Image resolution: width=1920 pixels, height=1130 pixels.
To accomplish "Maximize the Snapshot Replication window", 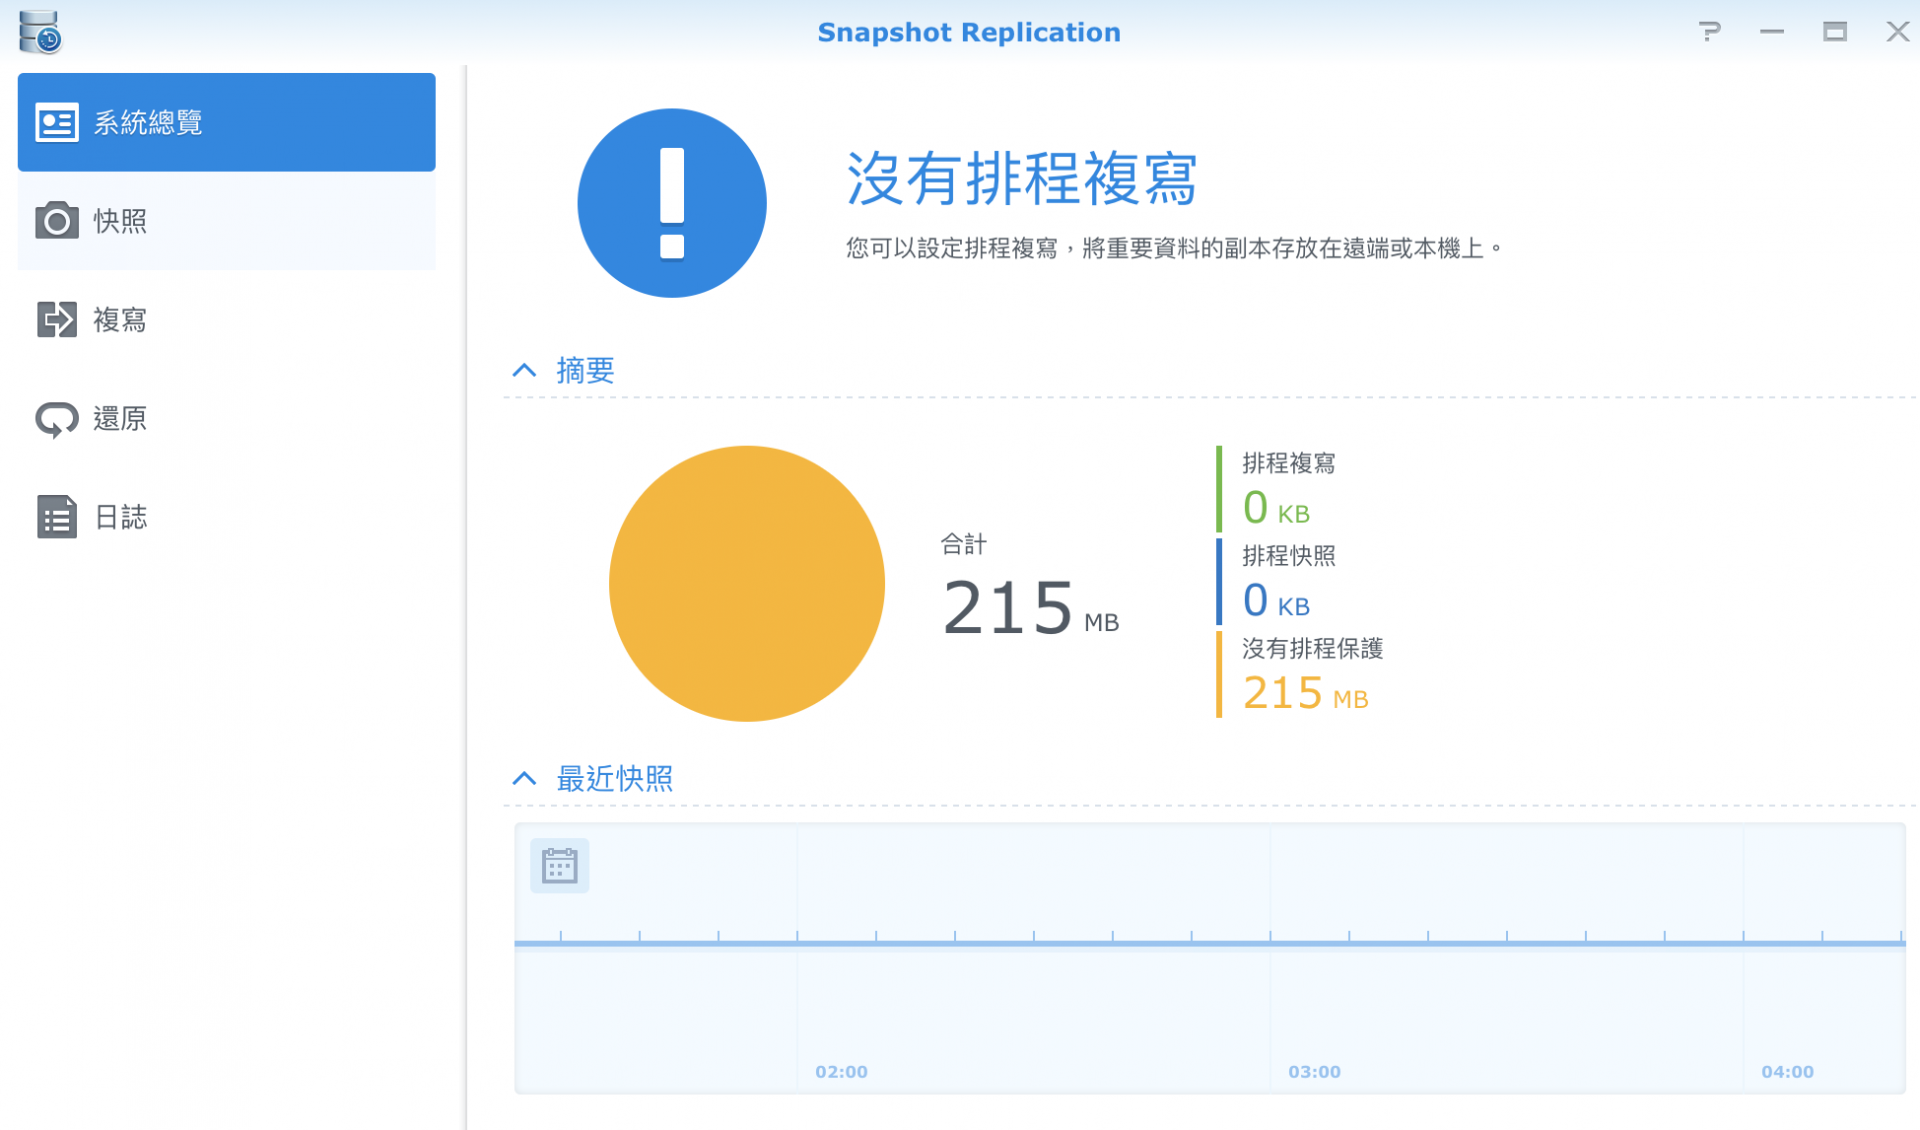I will [1834, 32].
